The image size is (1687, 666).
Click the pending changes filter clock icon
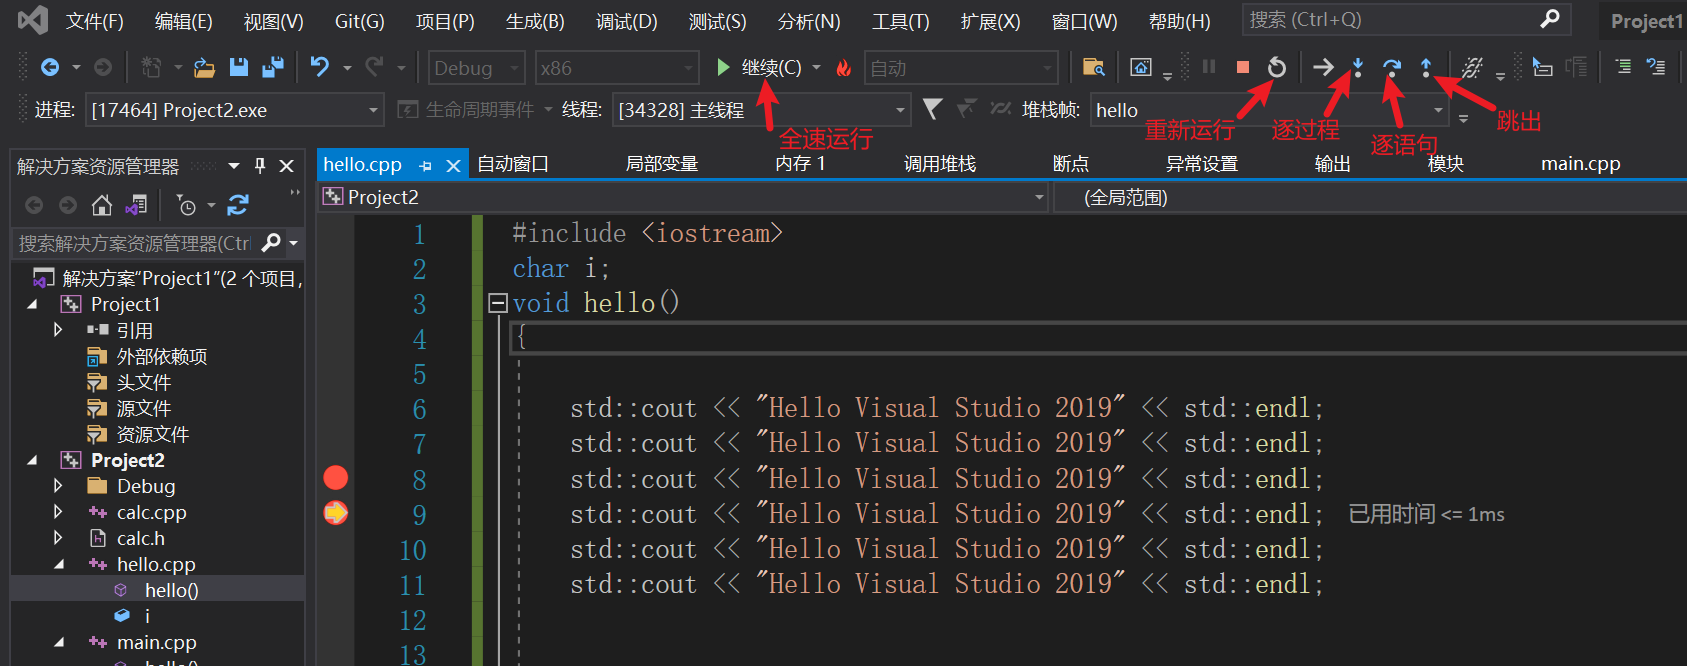186,205
